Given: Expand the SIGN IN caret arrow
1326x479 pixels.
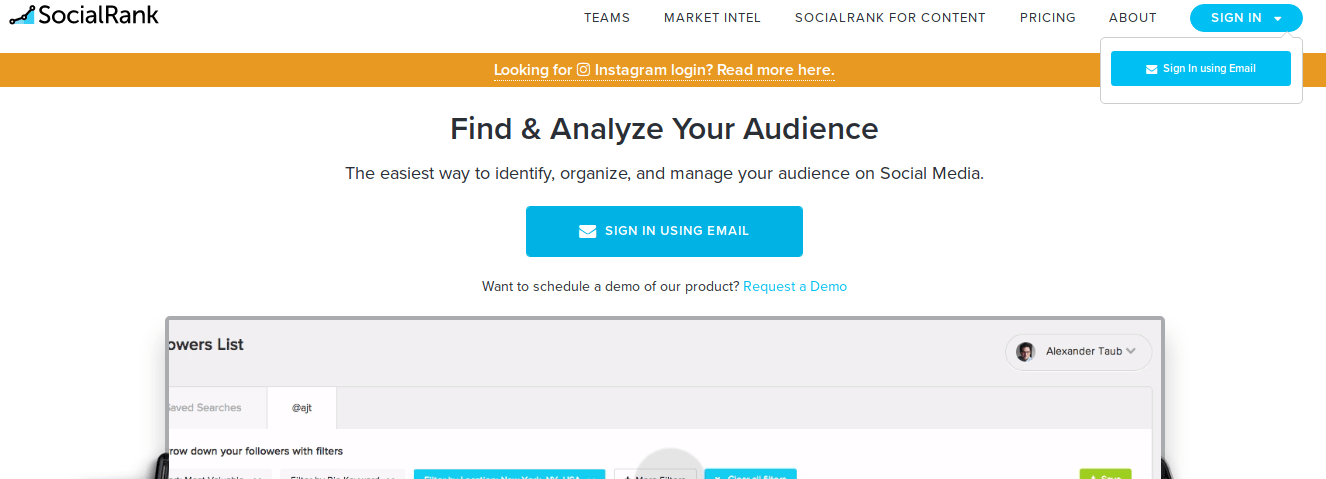Looking at the screenshot, I should (x=1277, y=18).
